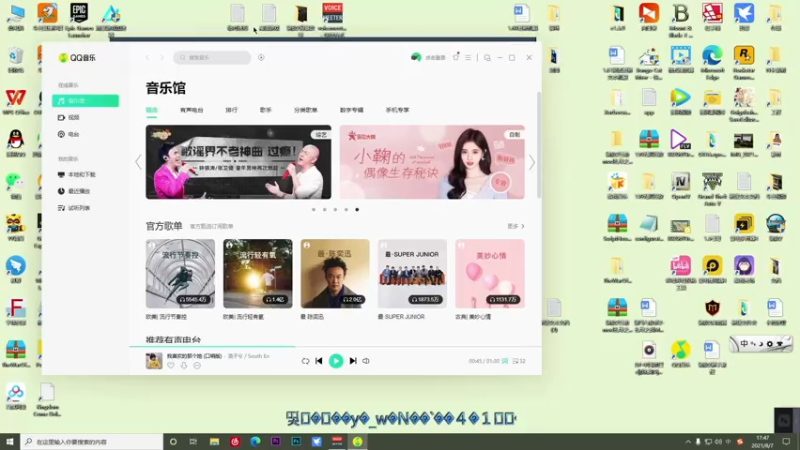
Task: Click the more options circle icon under song title
Action: [x=197, y=365]
